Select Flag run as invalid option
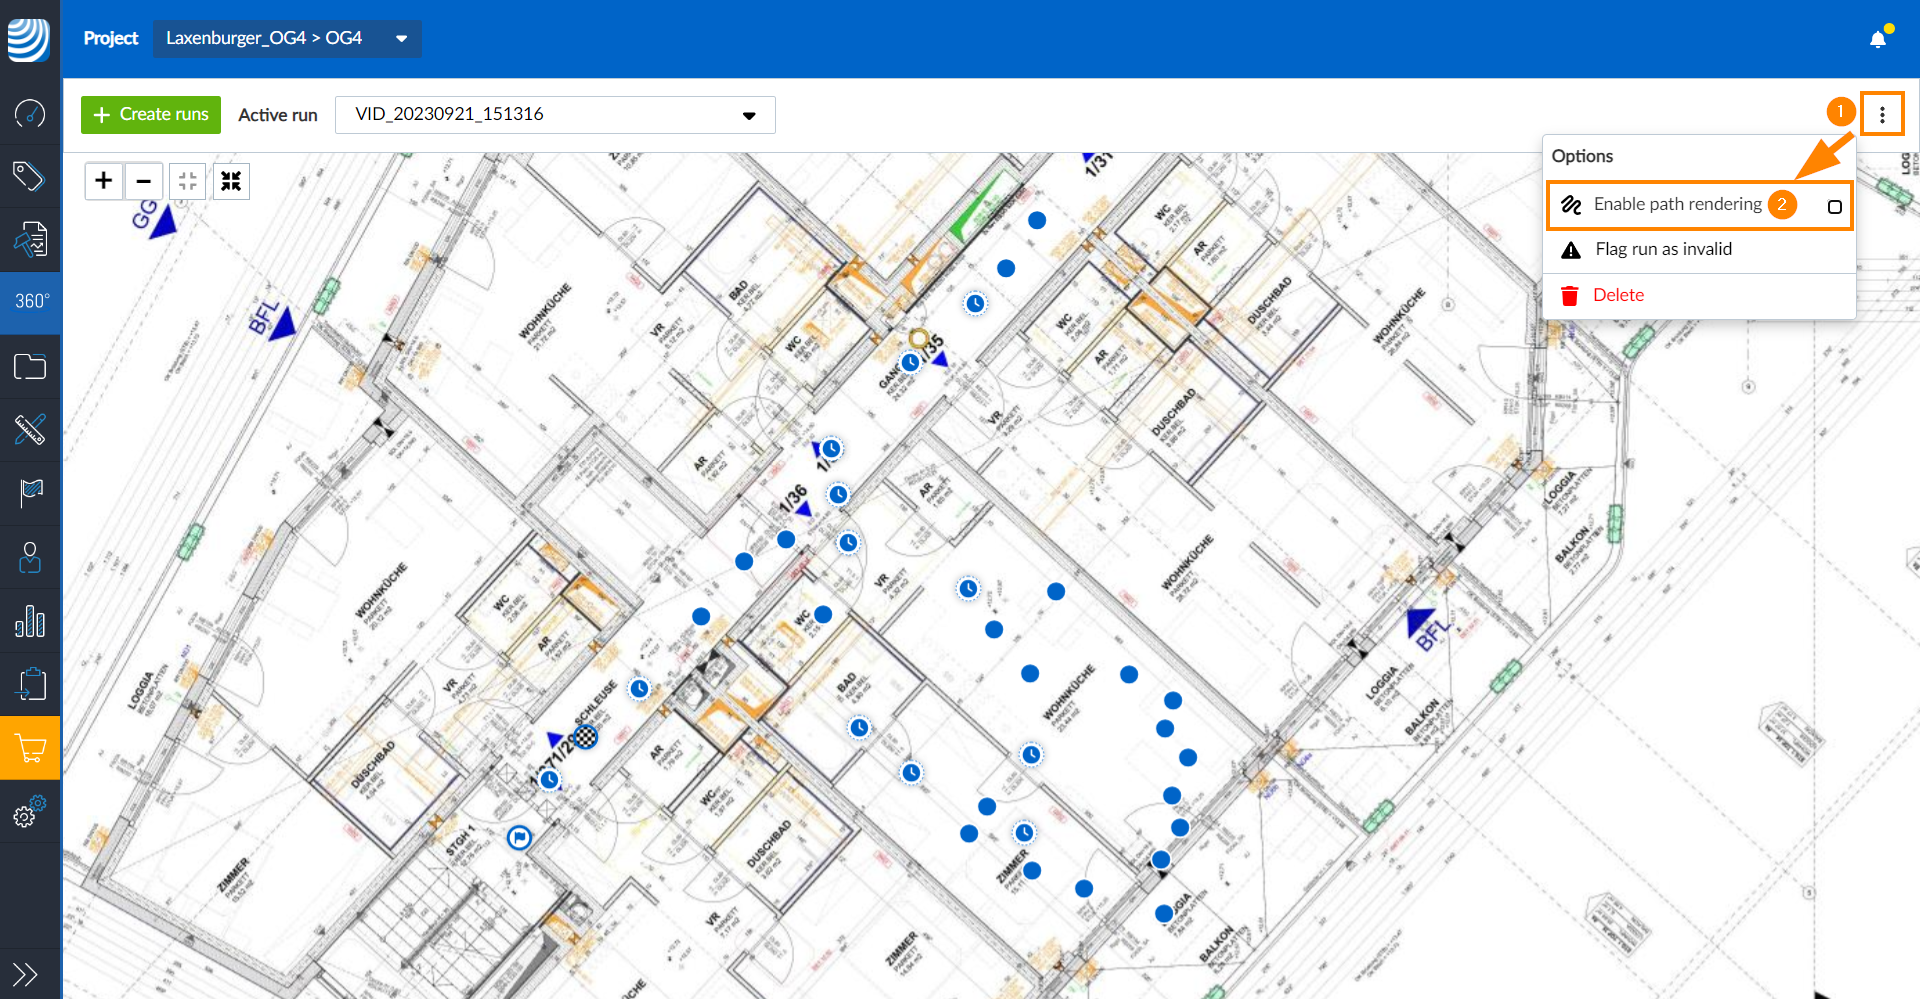The image size is (1920, 999). [1663, 249]
